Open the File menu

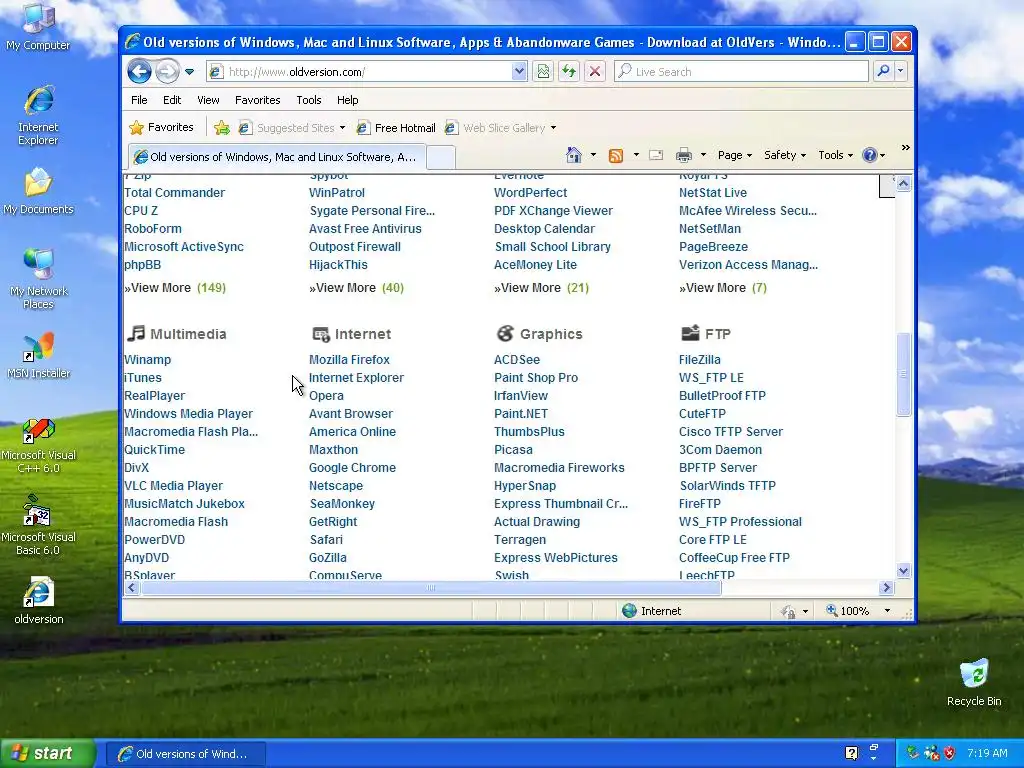139,100
